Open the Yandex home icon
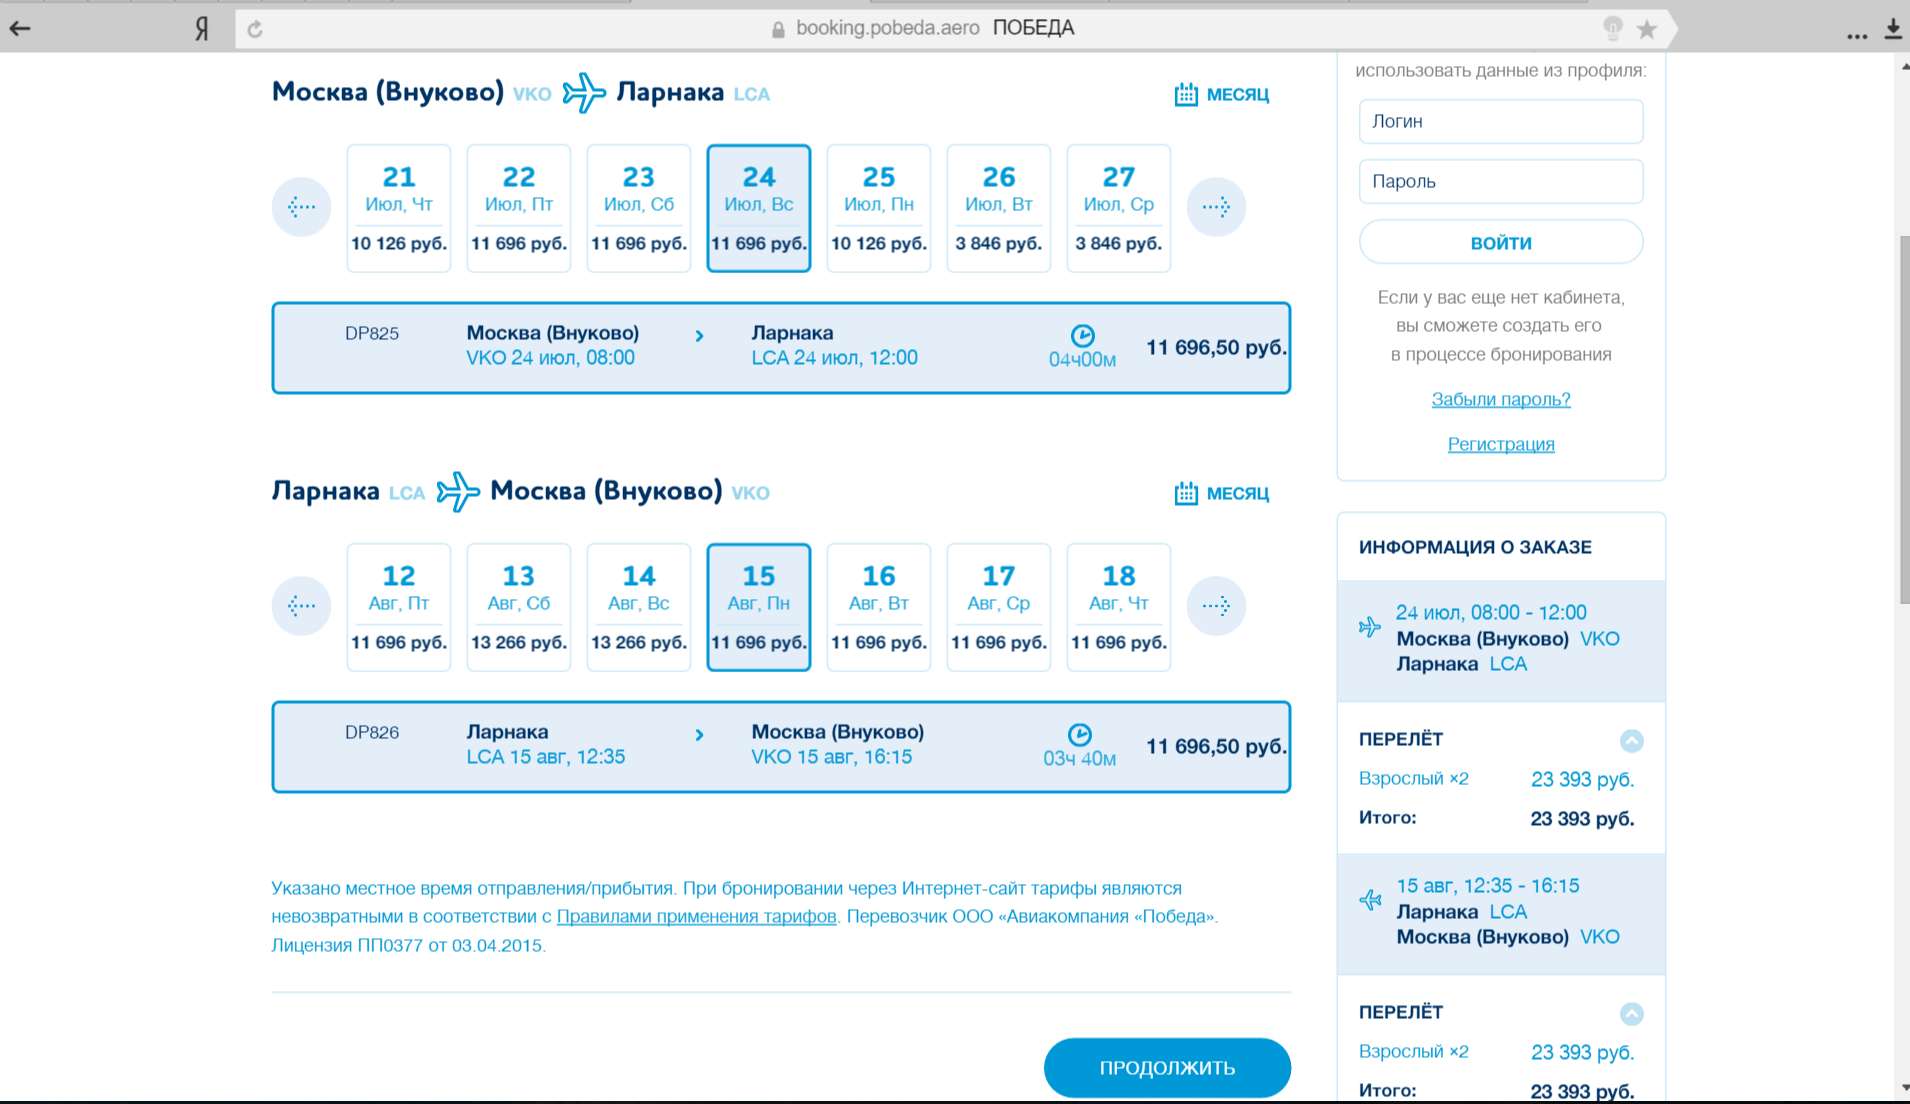Screen dimensions: 1910x1104 pos(202,29)
